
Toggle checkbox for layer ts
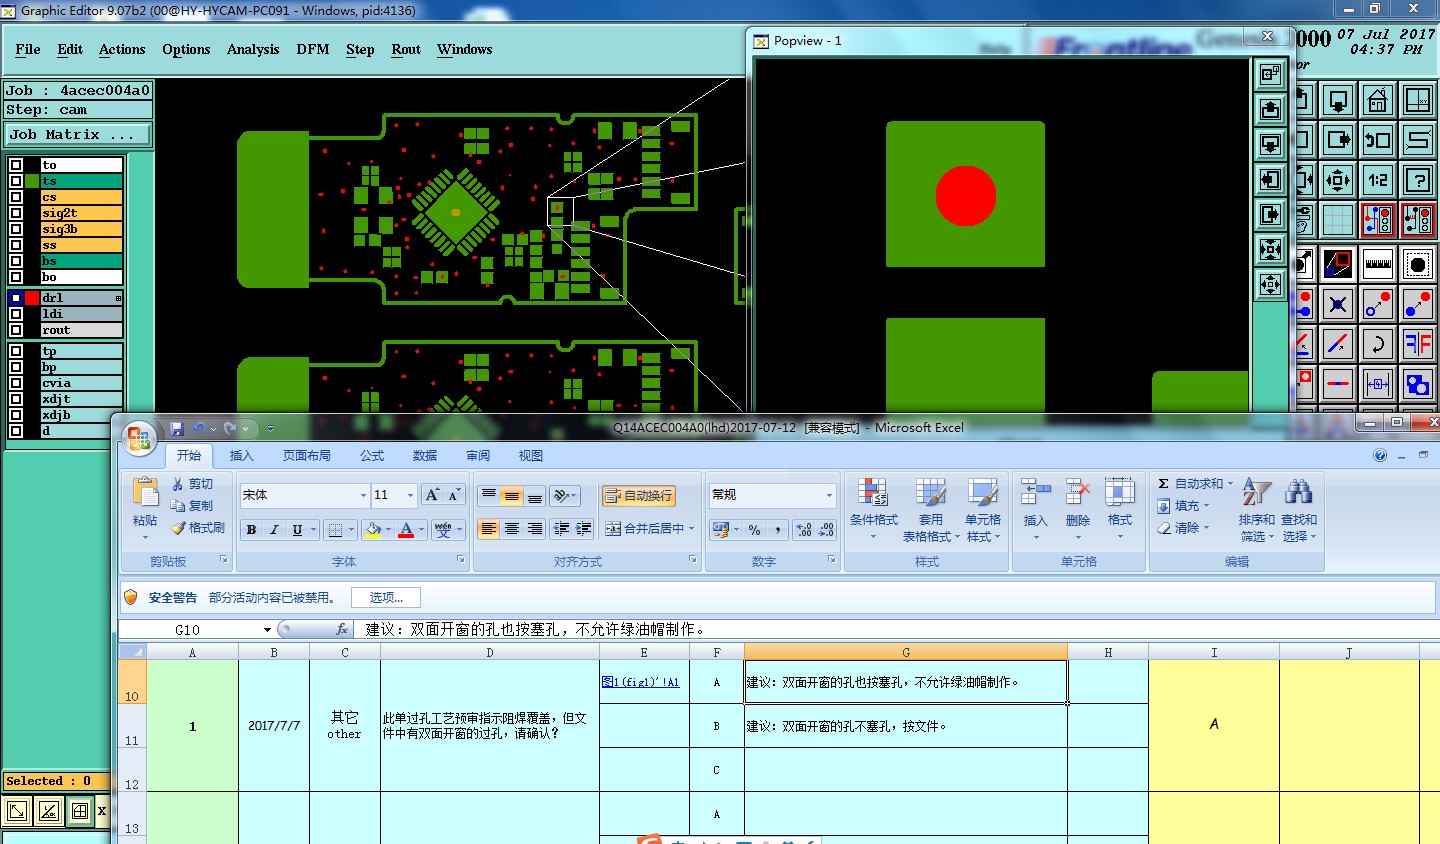point(16,181)
